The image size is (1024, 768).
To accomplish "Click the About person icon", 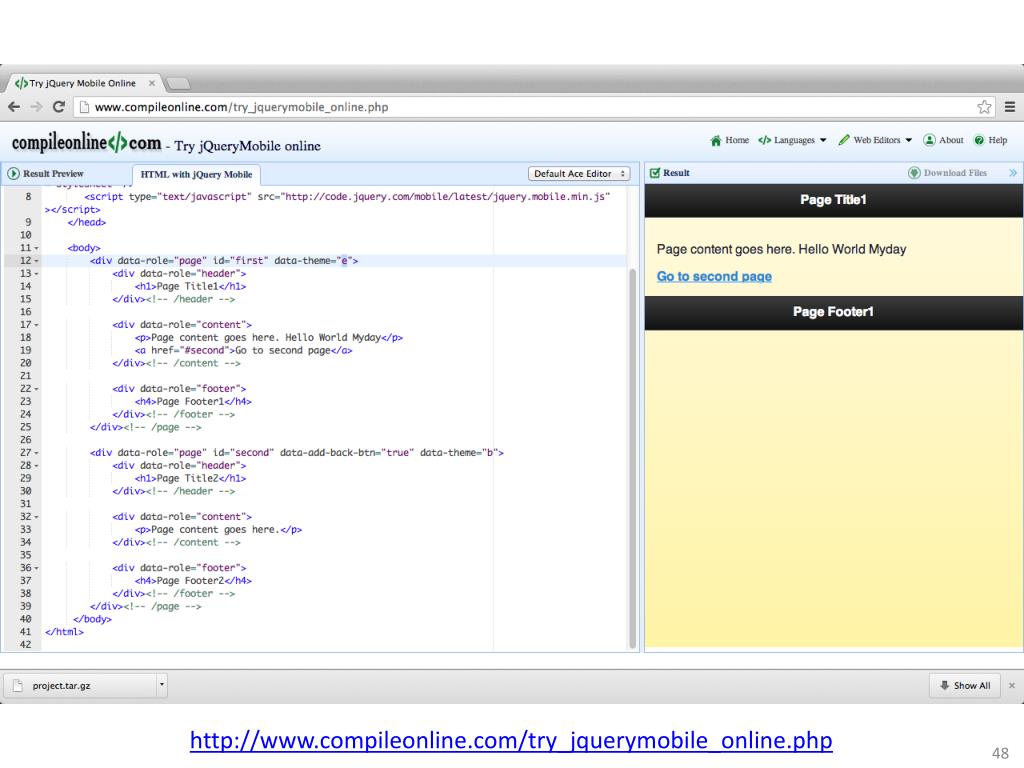I will click(929, 140).
